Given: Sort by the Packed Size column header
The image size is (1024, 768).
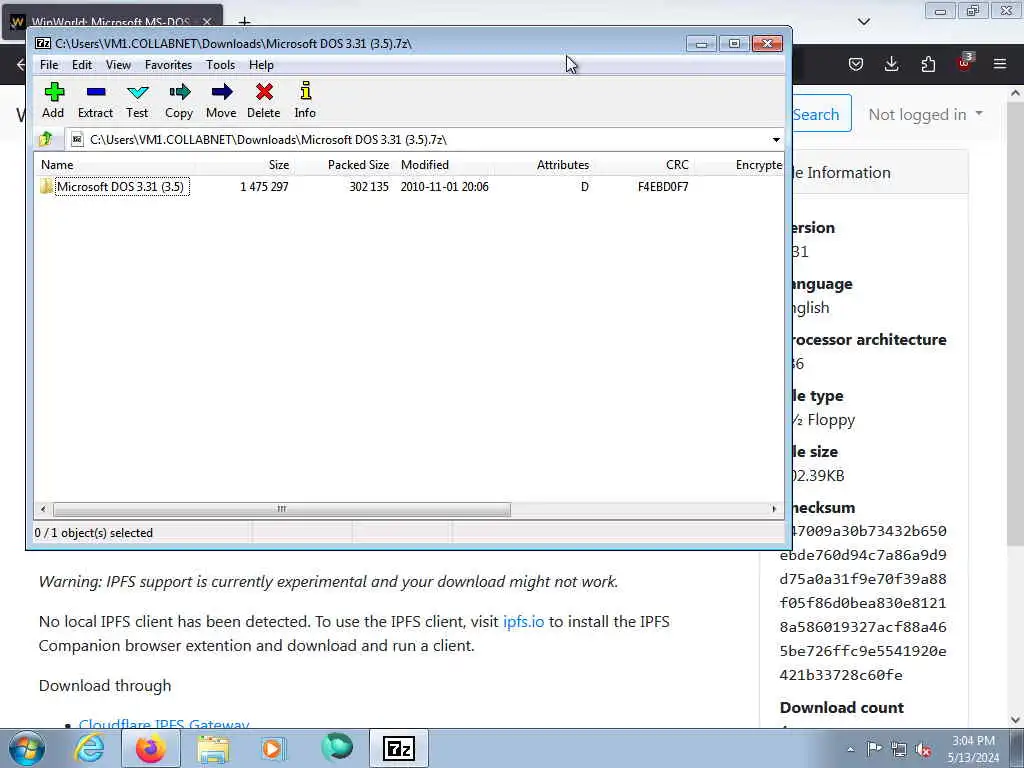Looking at the screenshot, I should click(344, 165).
